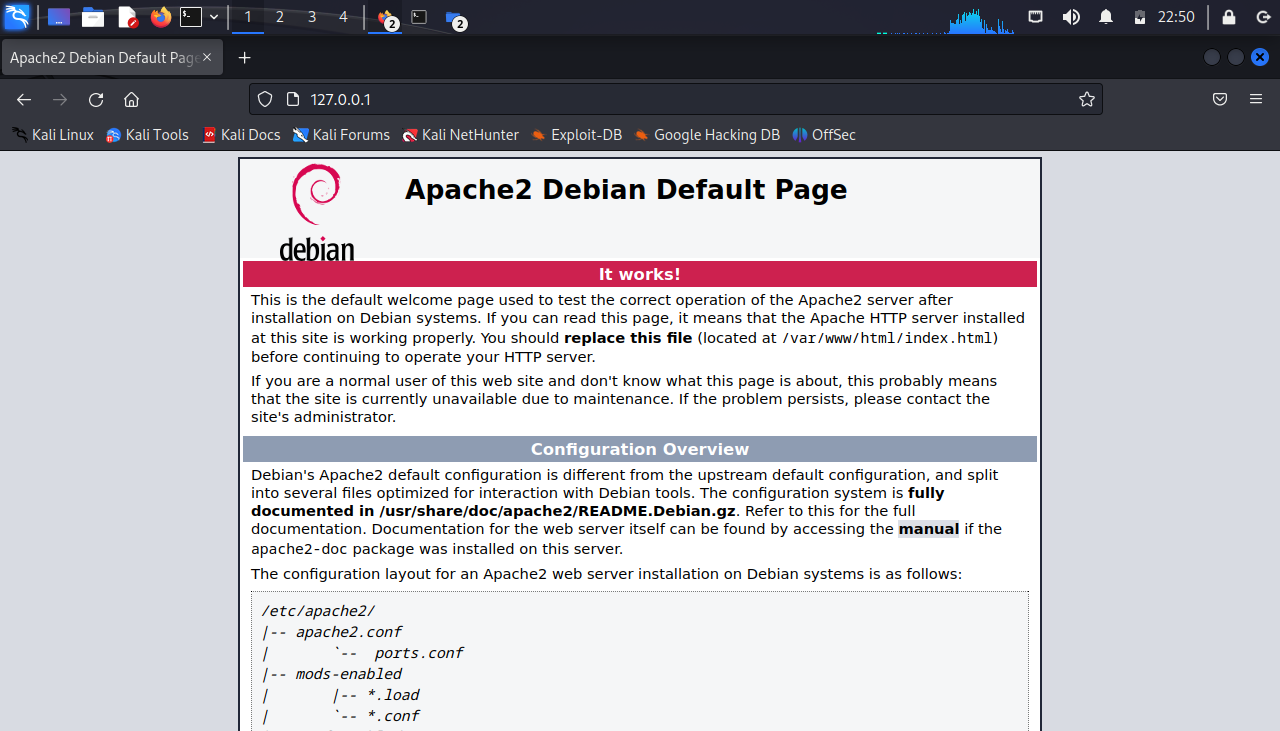Switch to workspace 4
This screenshot has height=731, width=1280.
click(344, 17)
